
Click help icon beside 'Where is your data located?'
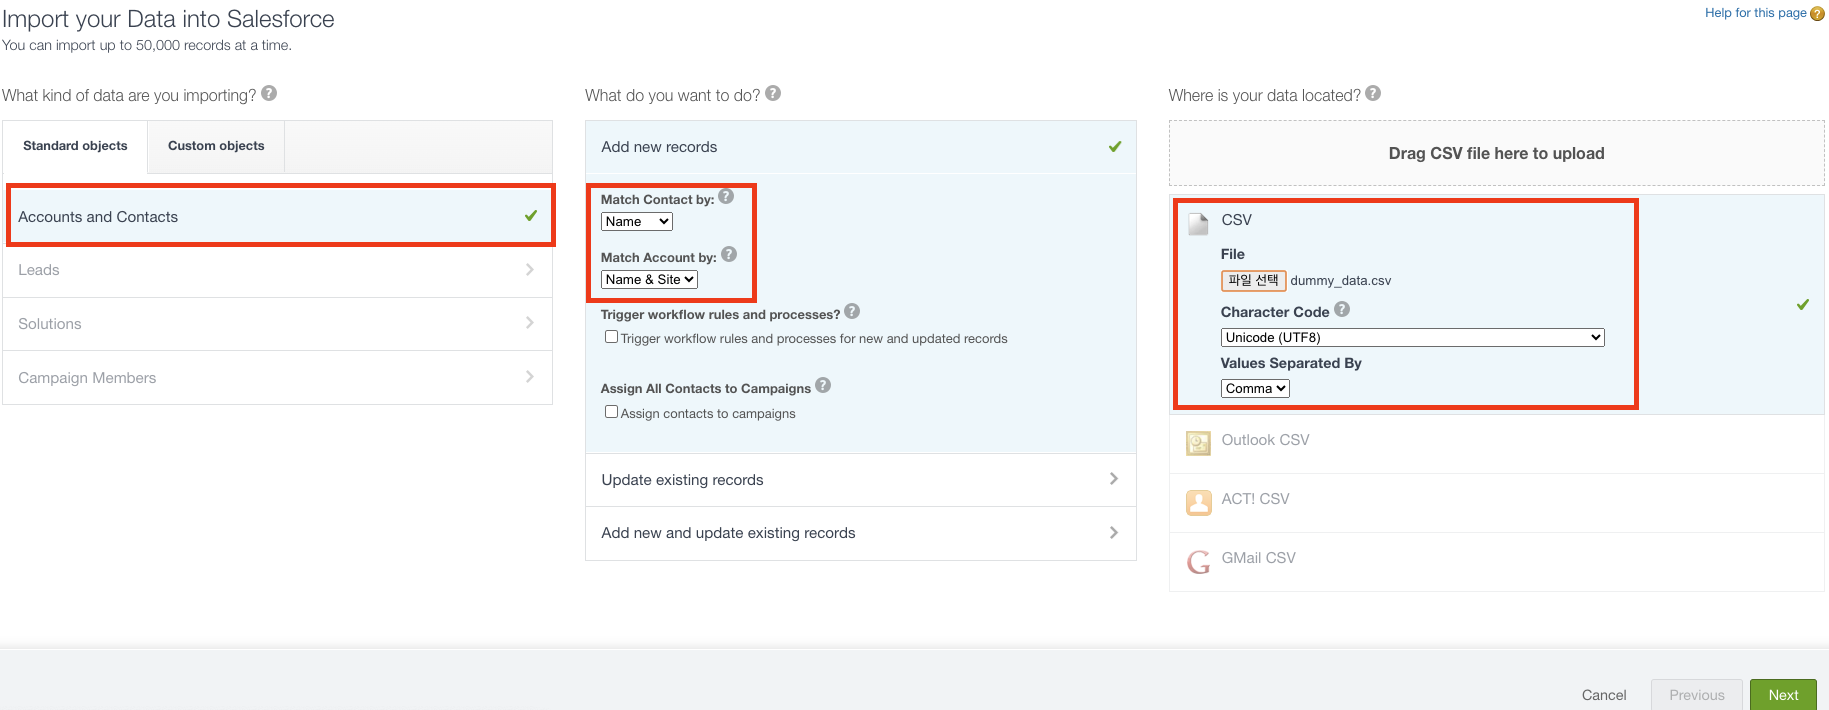[x=1373, y=94]
